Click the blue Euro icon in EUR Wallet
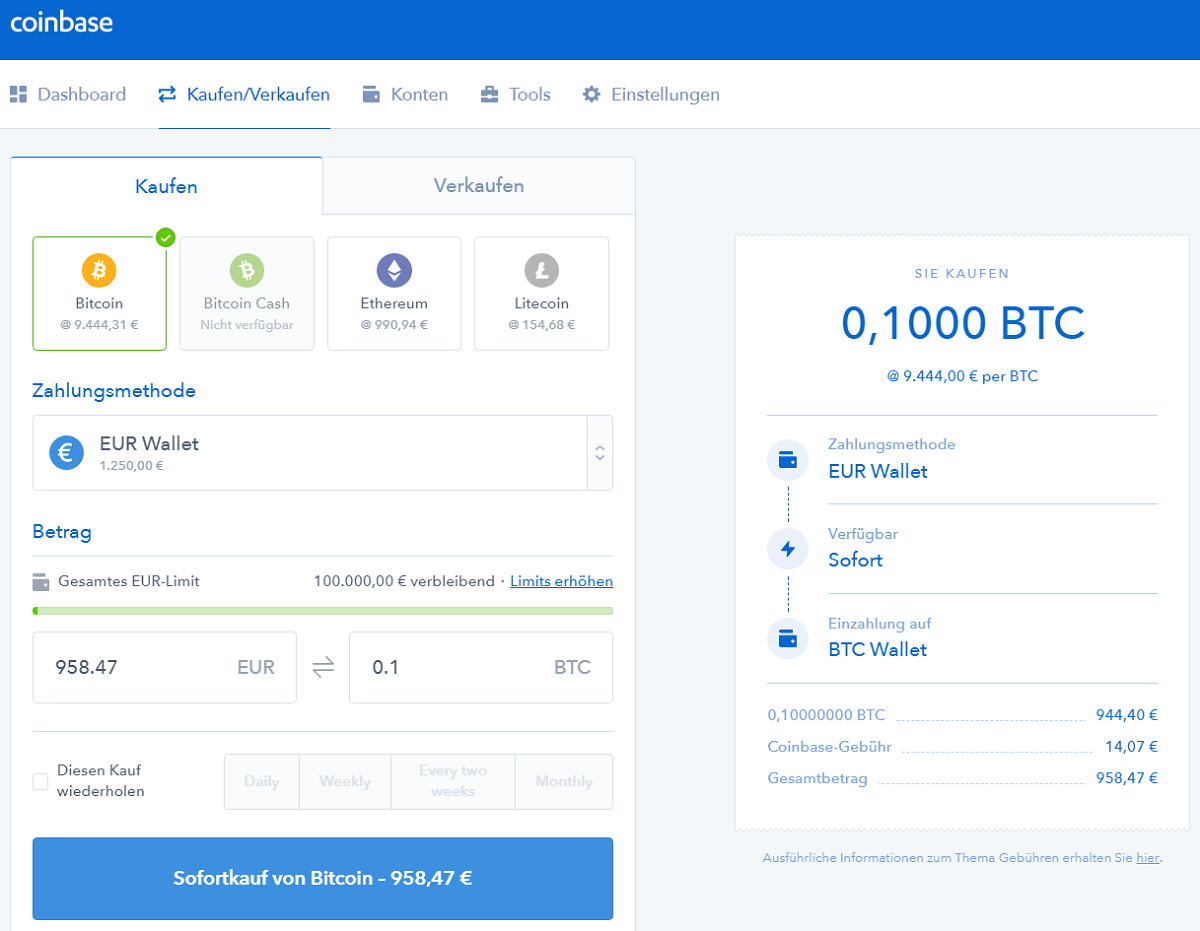The height and width of the screenshot is (931, 1200). coord(67,453)
